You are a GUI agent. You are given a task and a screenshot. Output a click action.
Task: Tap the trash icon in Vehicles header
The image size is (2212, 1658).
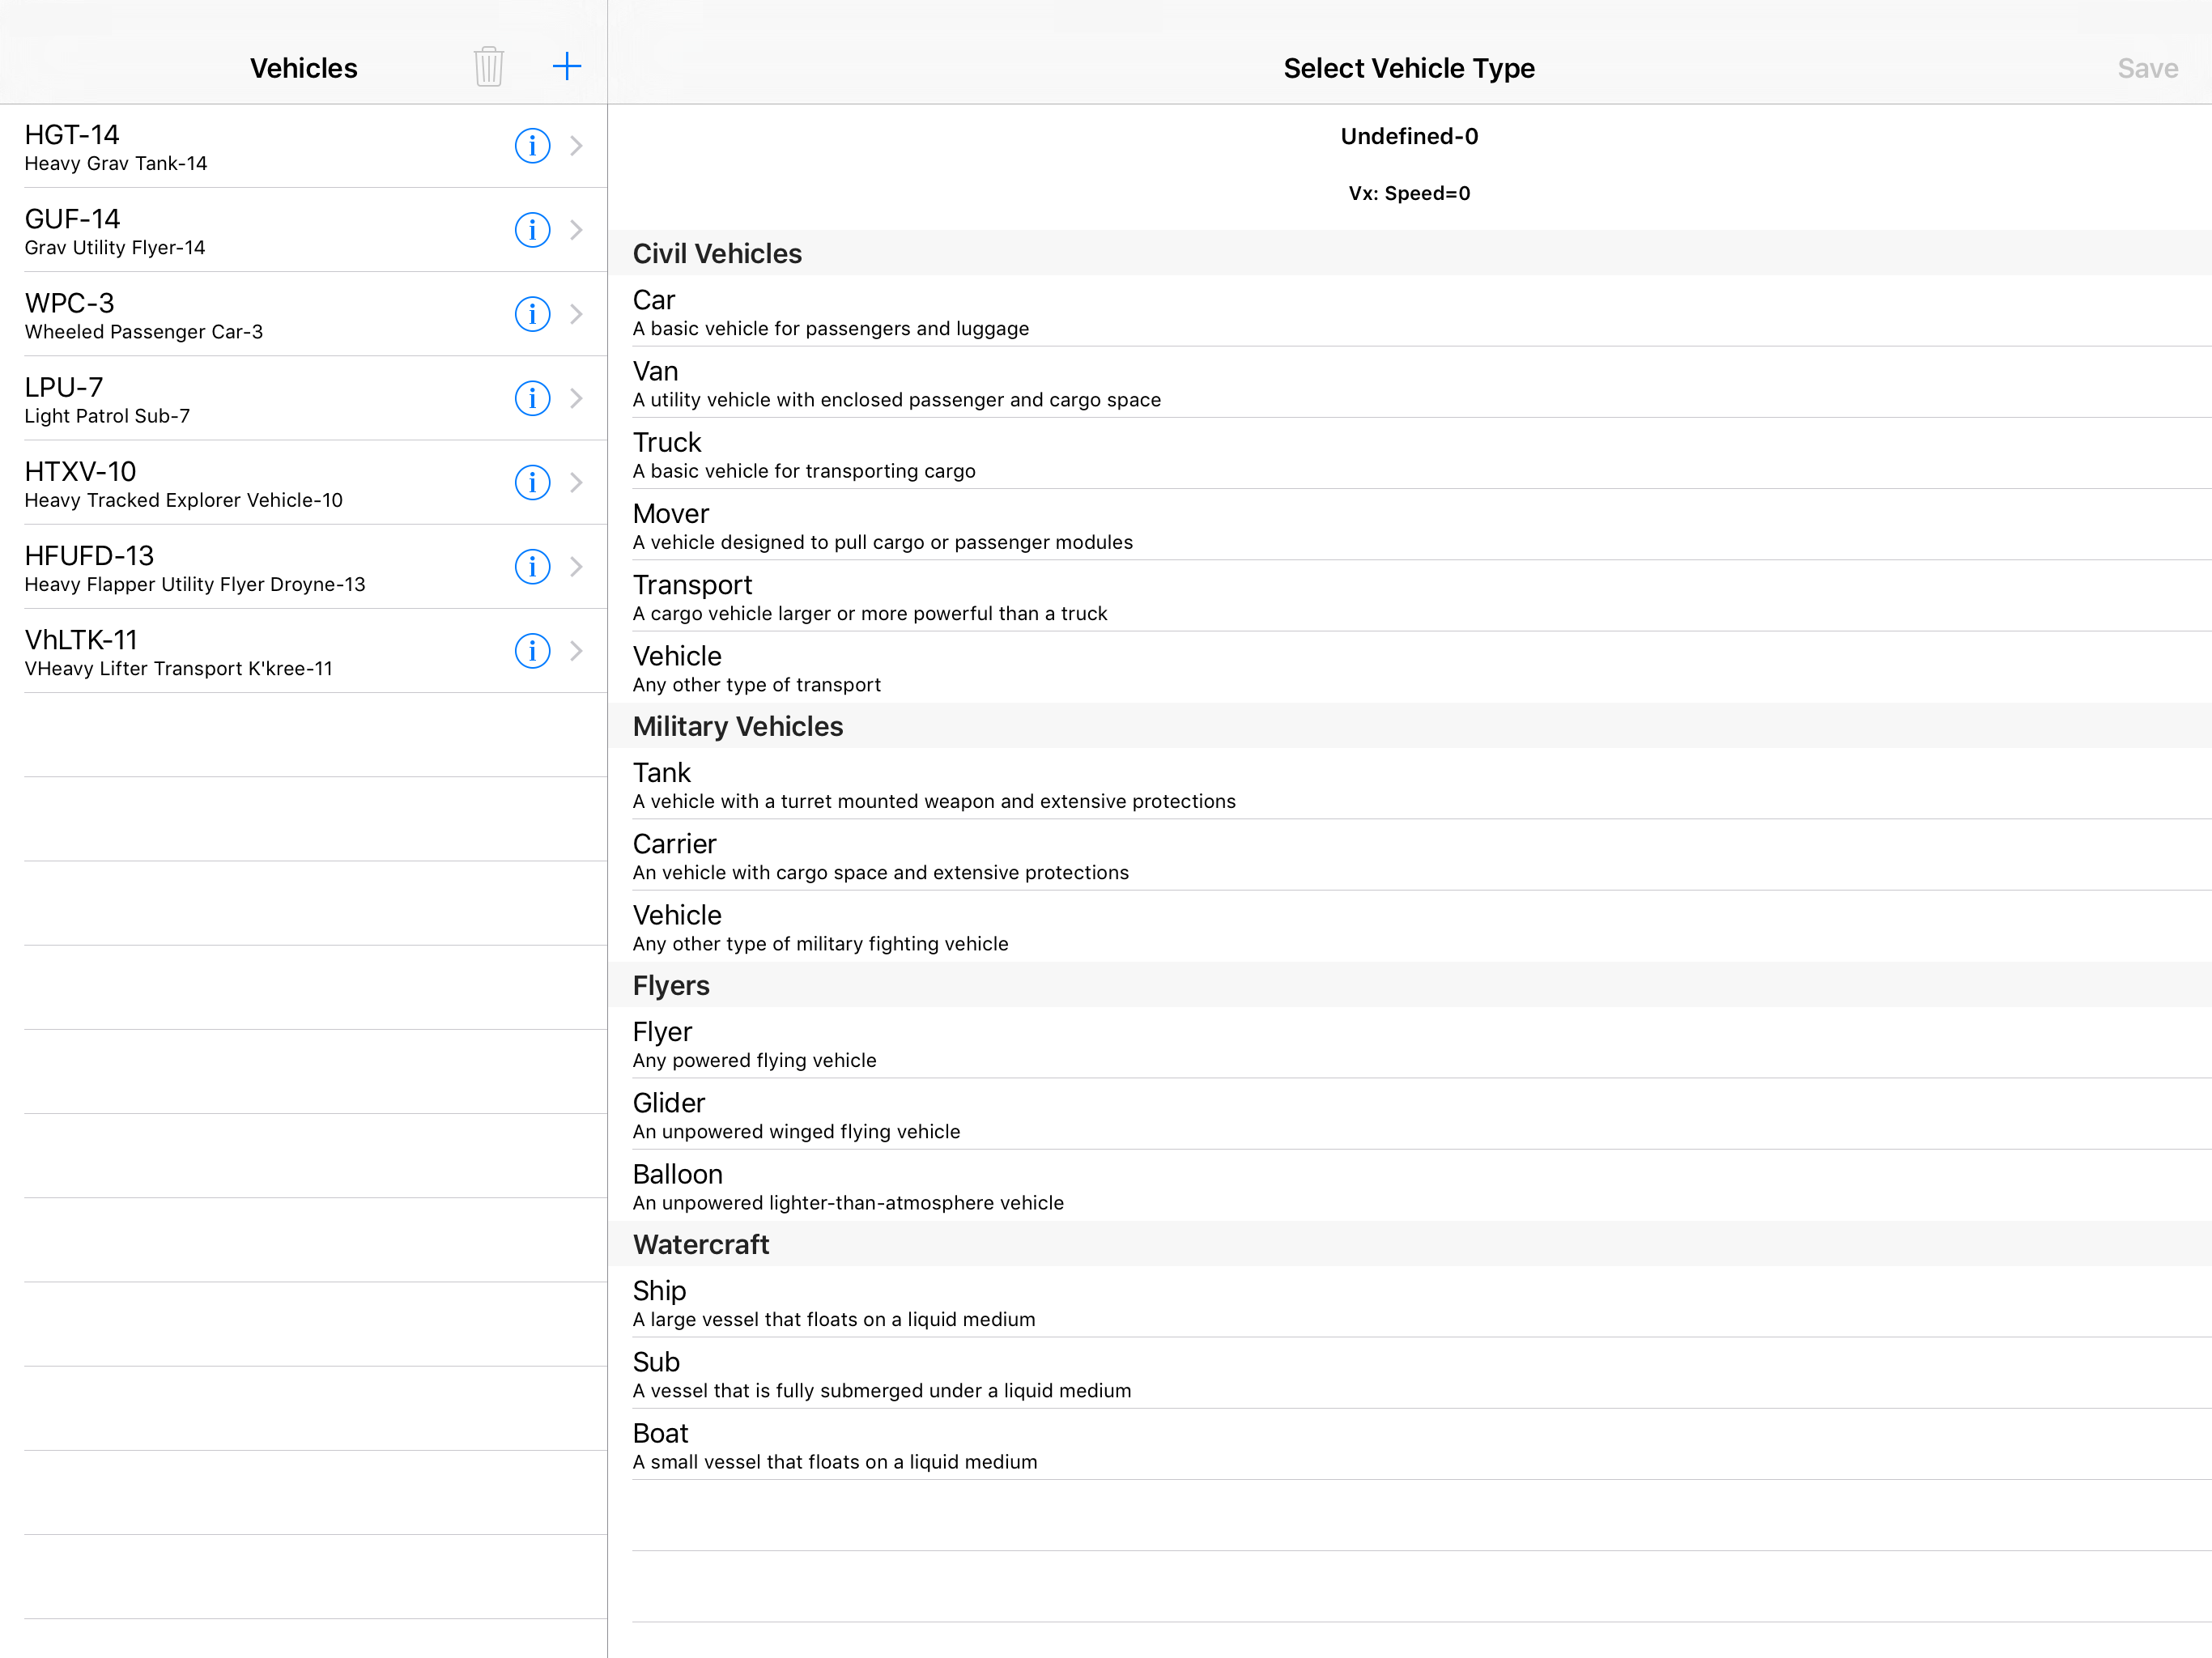coord(488,67)
